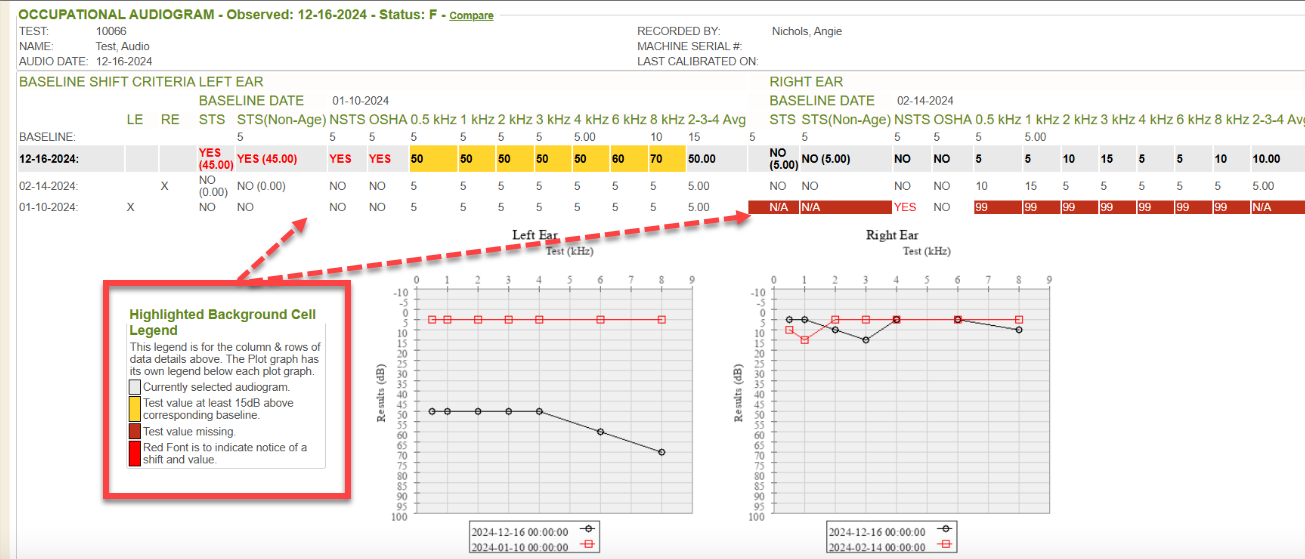Click the dark red 'Test value missing' swatch

pyautogui.click(x=135, y=432)
